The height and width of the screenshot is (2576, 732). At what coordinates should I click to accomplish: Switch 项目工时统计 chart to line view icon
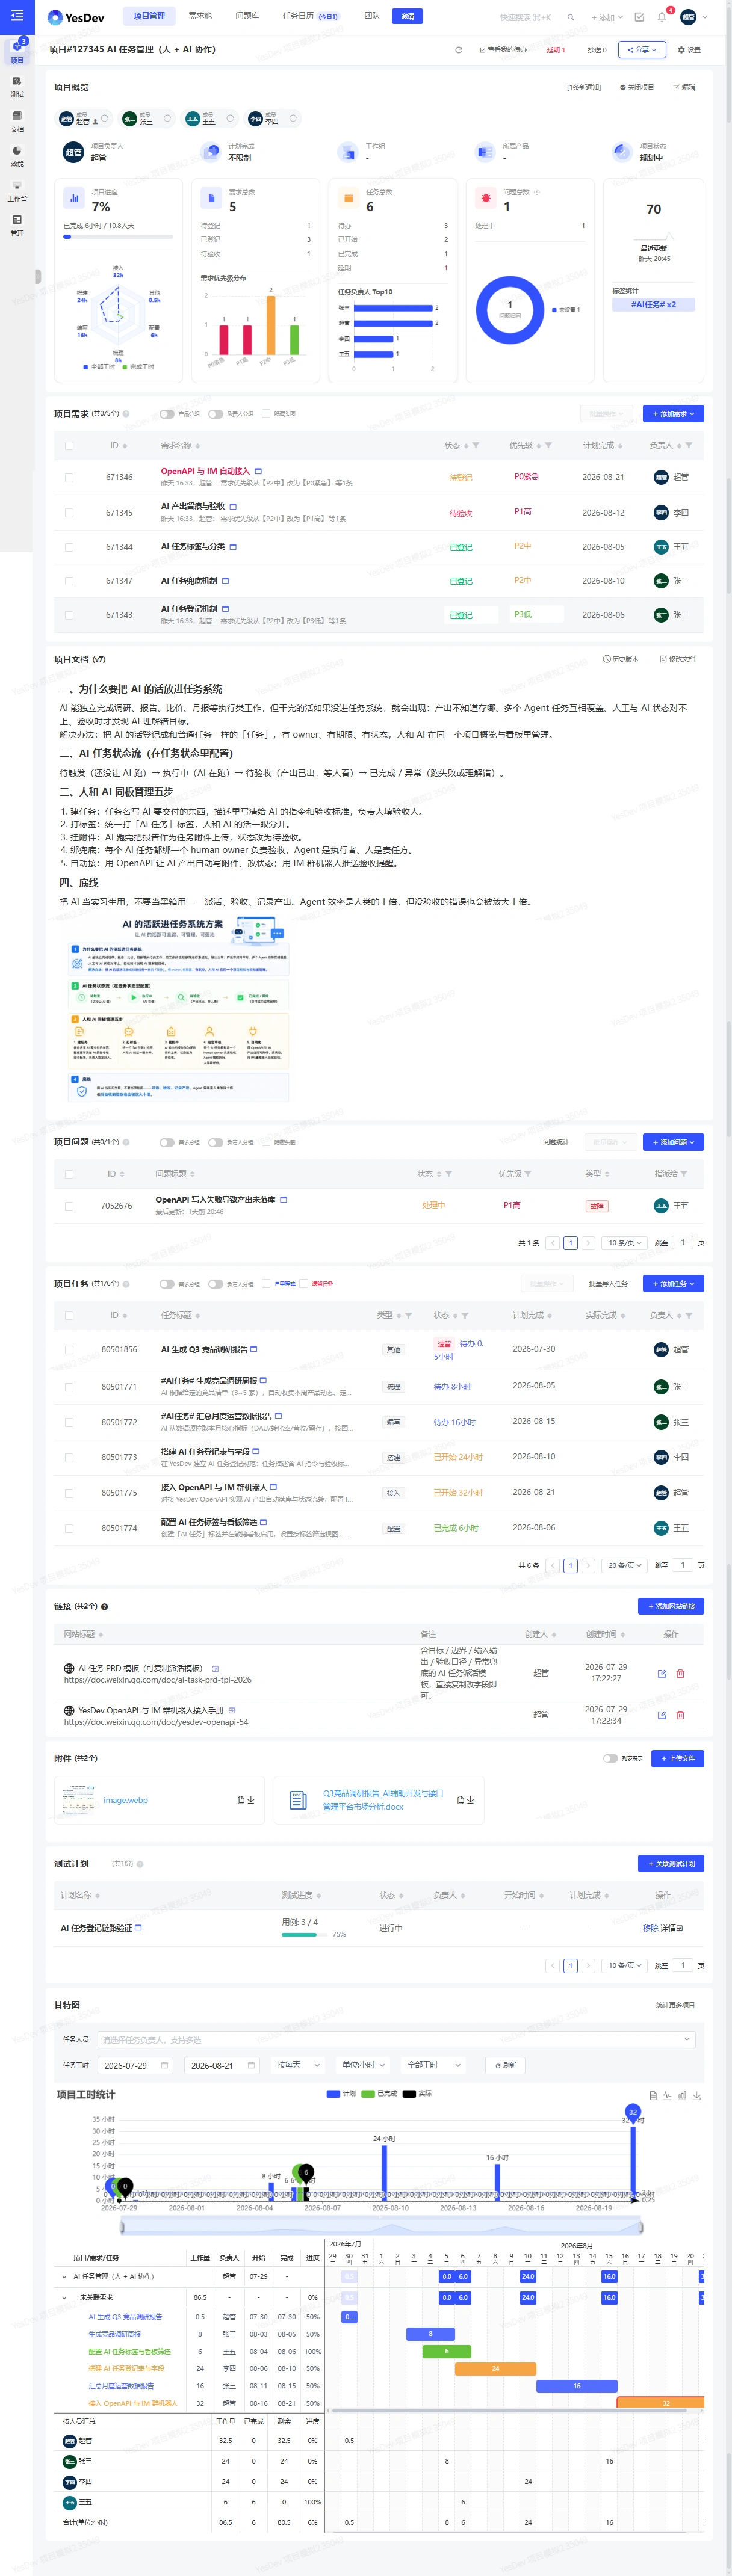coord(667,2096)
